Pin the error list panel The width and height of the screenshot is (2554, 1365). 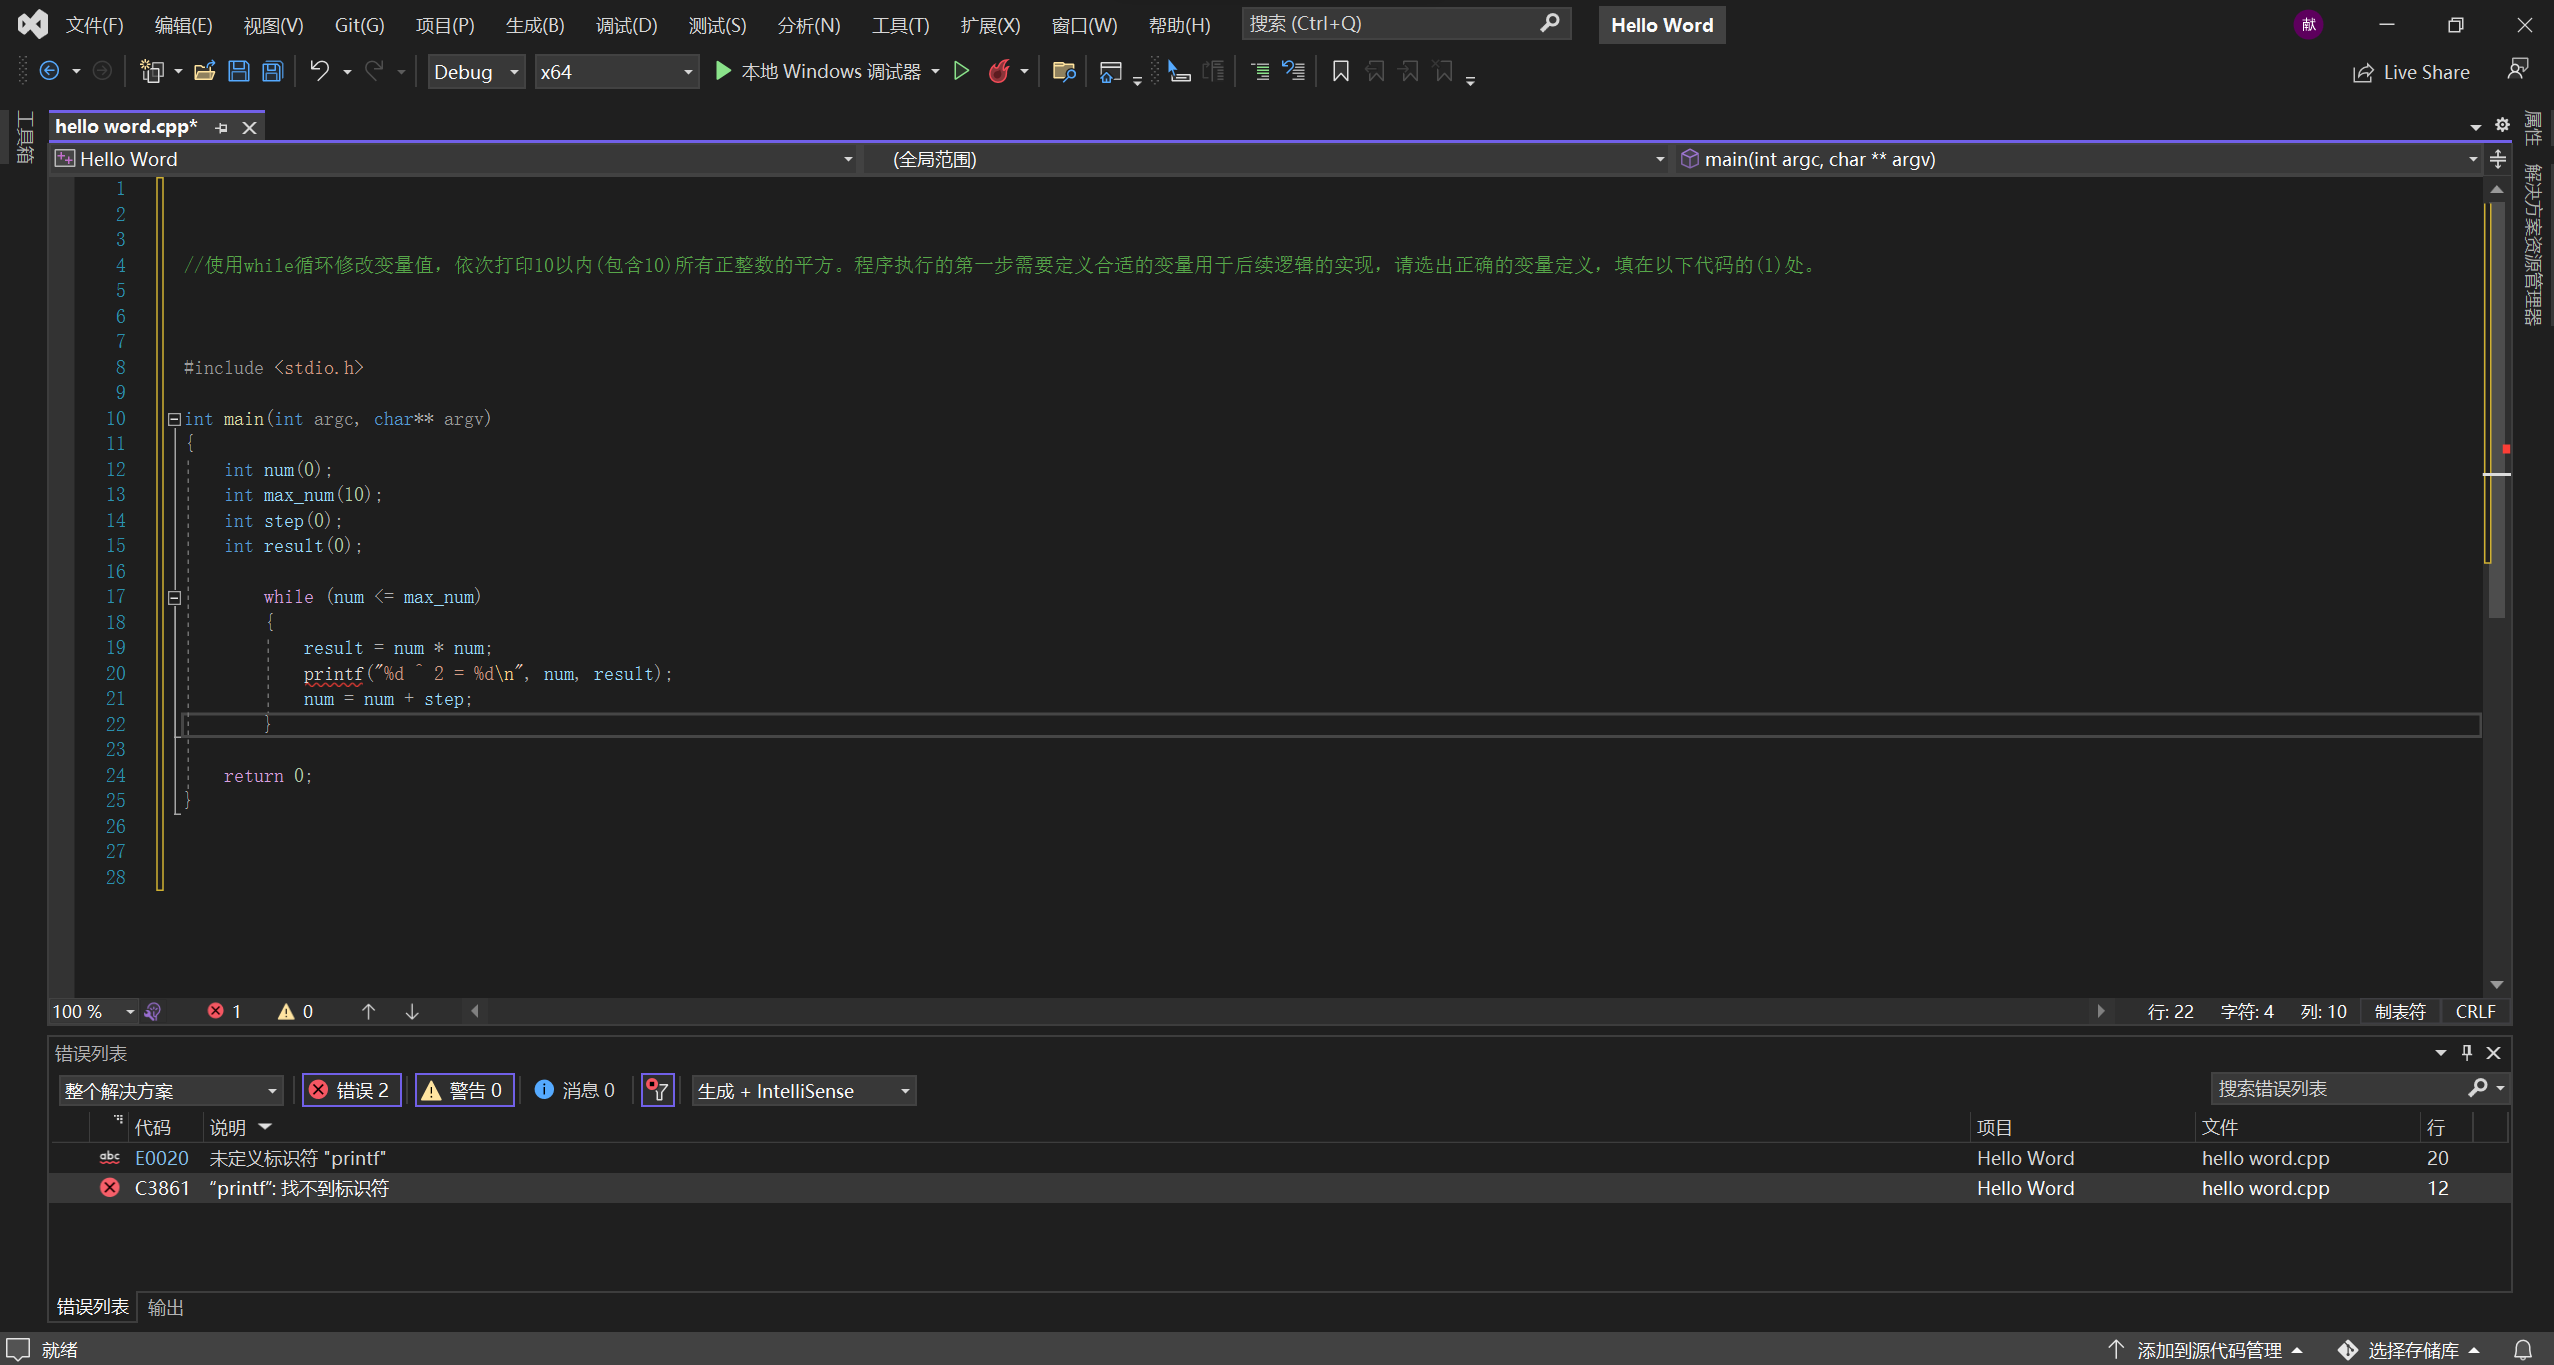[2467, 1053]
